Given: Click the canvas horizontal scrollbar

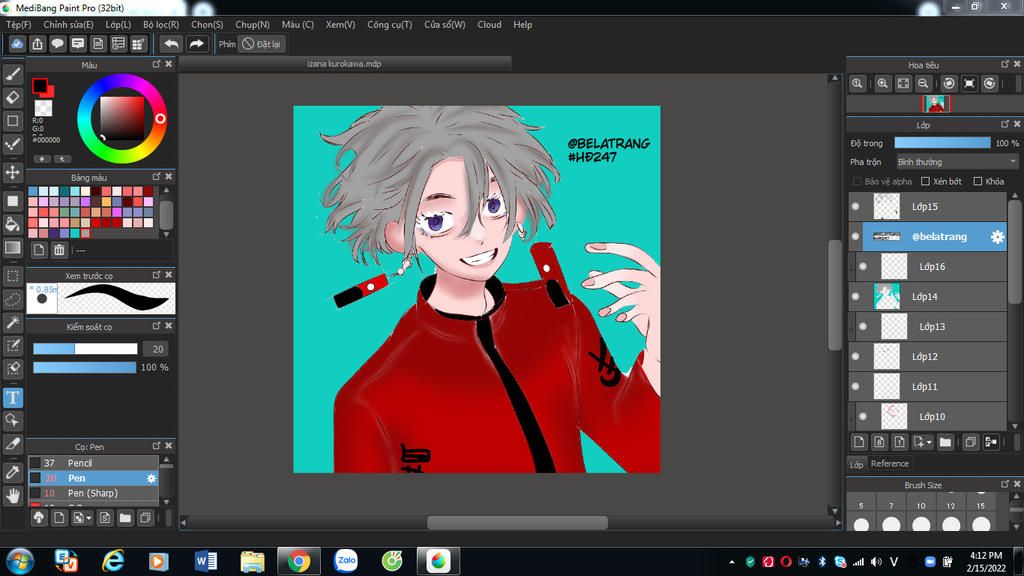Looking at the screenshot, I should [x=517, y=522].
